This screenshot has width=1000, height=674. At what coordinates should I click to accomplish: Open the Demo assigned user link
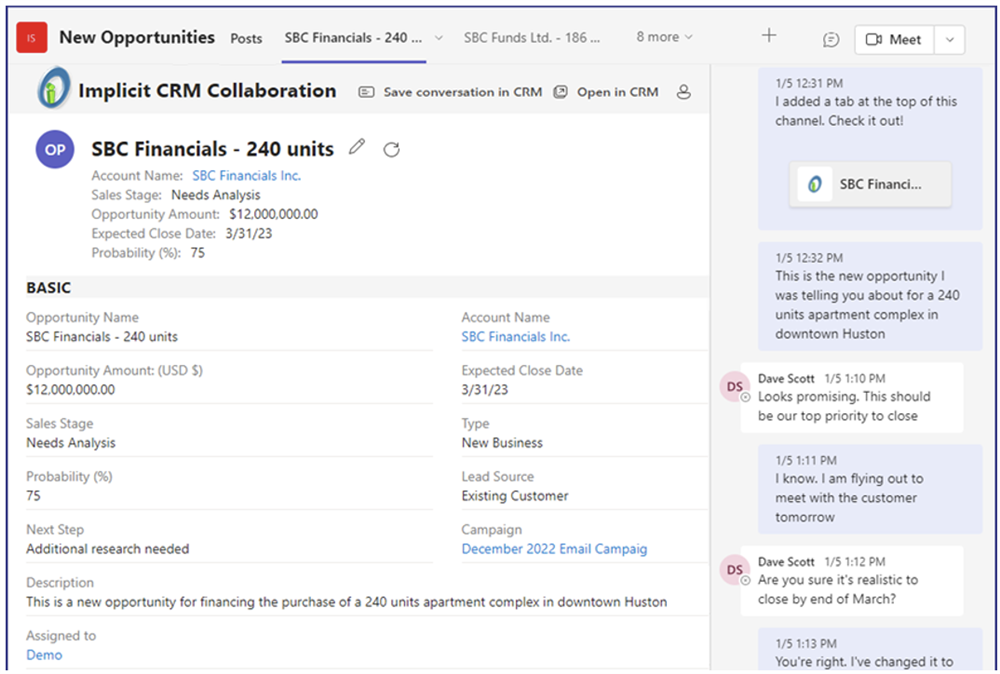pos(44,655)
